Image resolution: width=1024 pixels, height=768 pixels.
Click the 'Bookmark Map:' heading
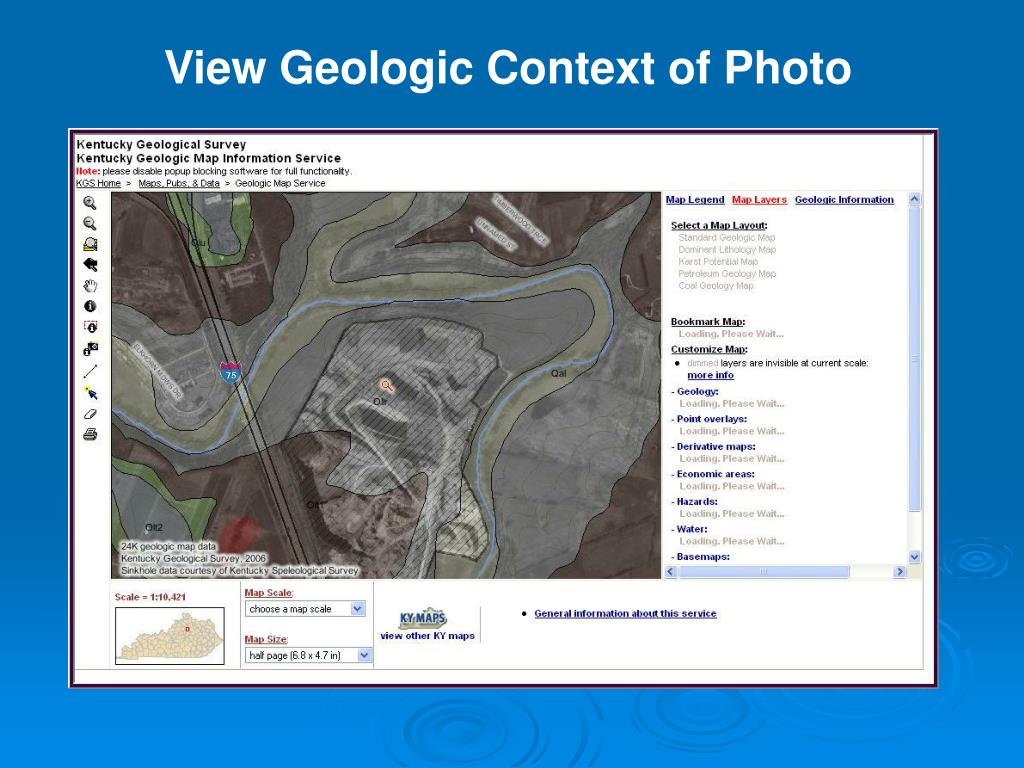[708, 321]
